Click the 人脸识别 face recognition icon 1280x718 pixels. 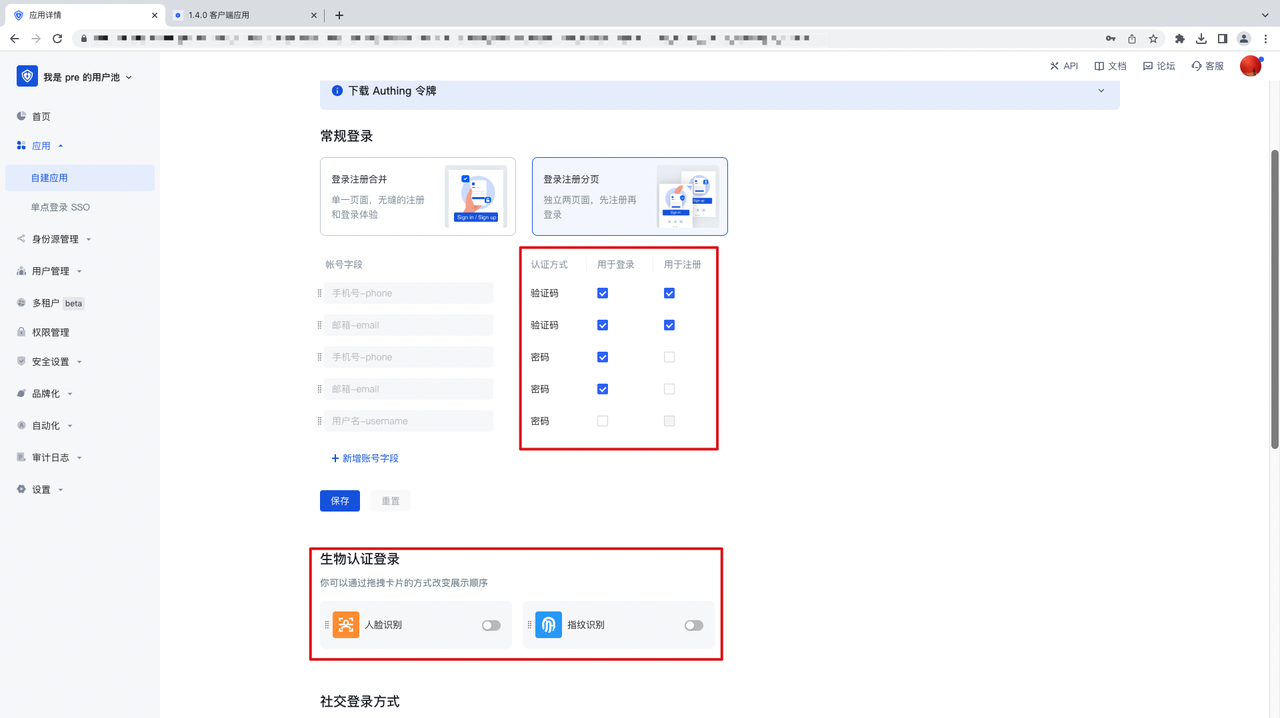[x=346, y=624]
